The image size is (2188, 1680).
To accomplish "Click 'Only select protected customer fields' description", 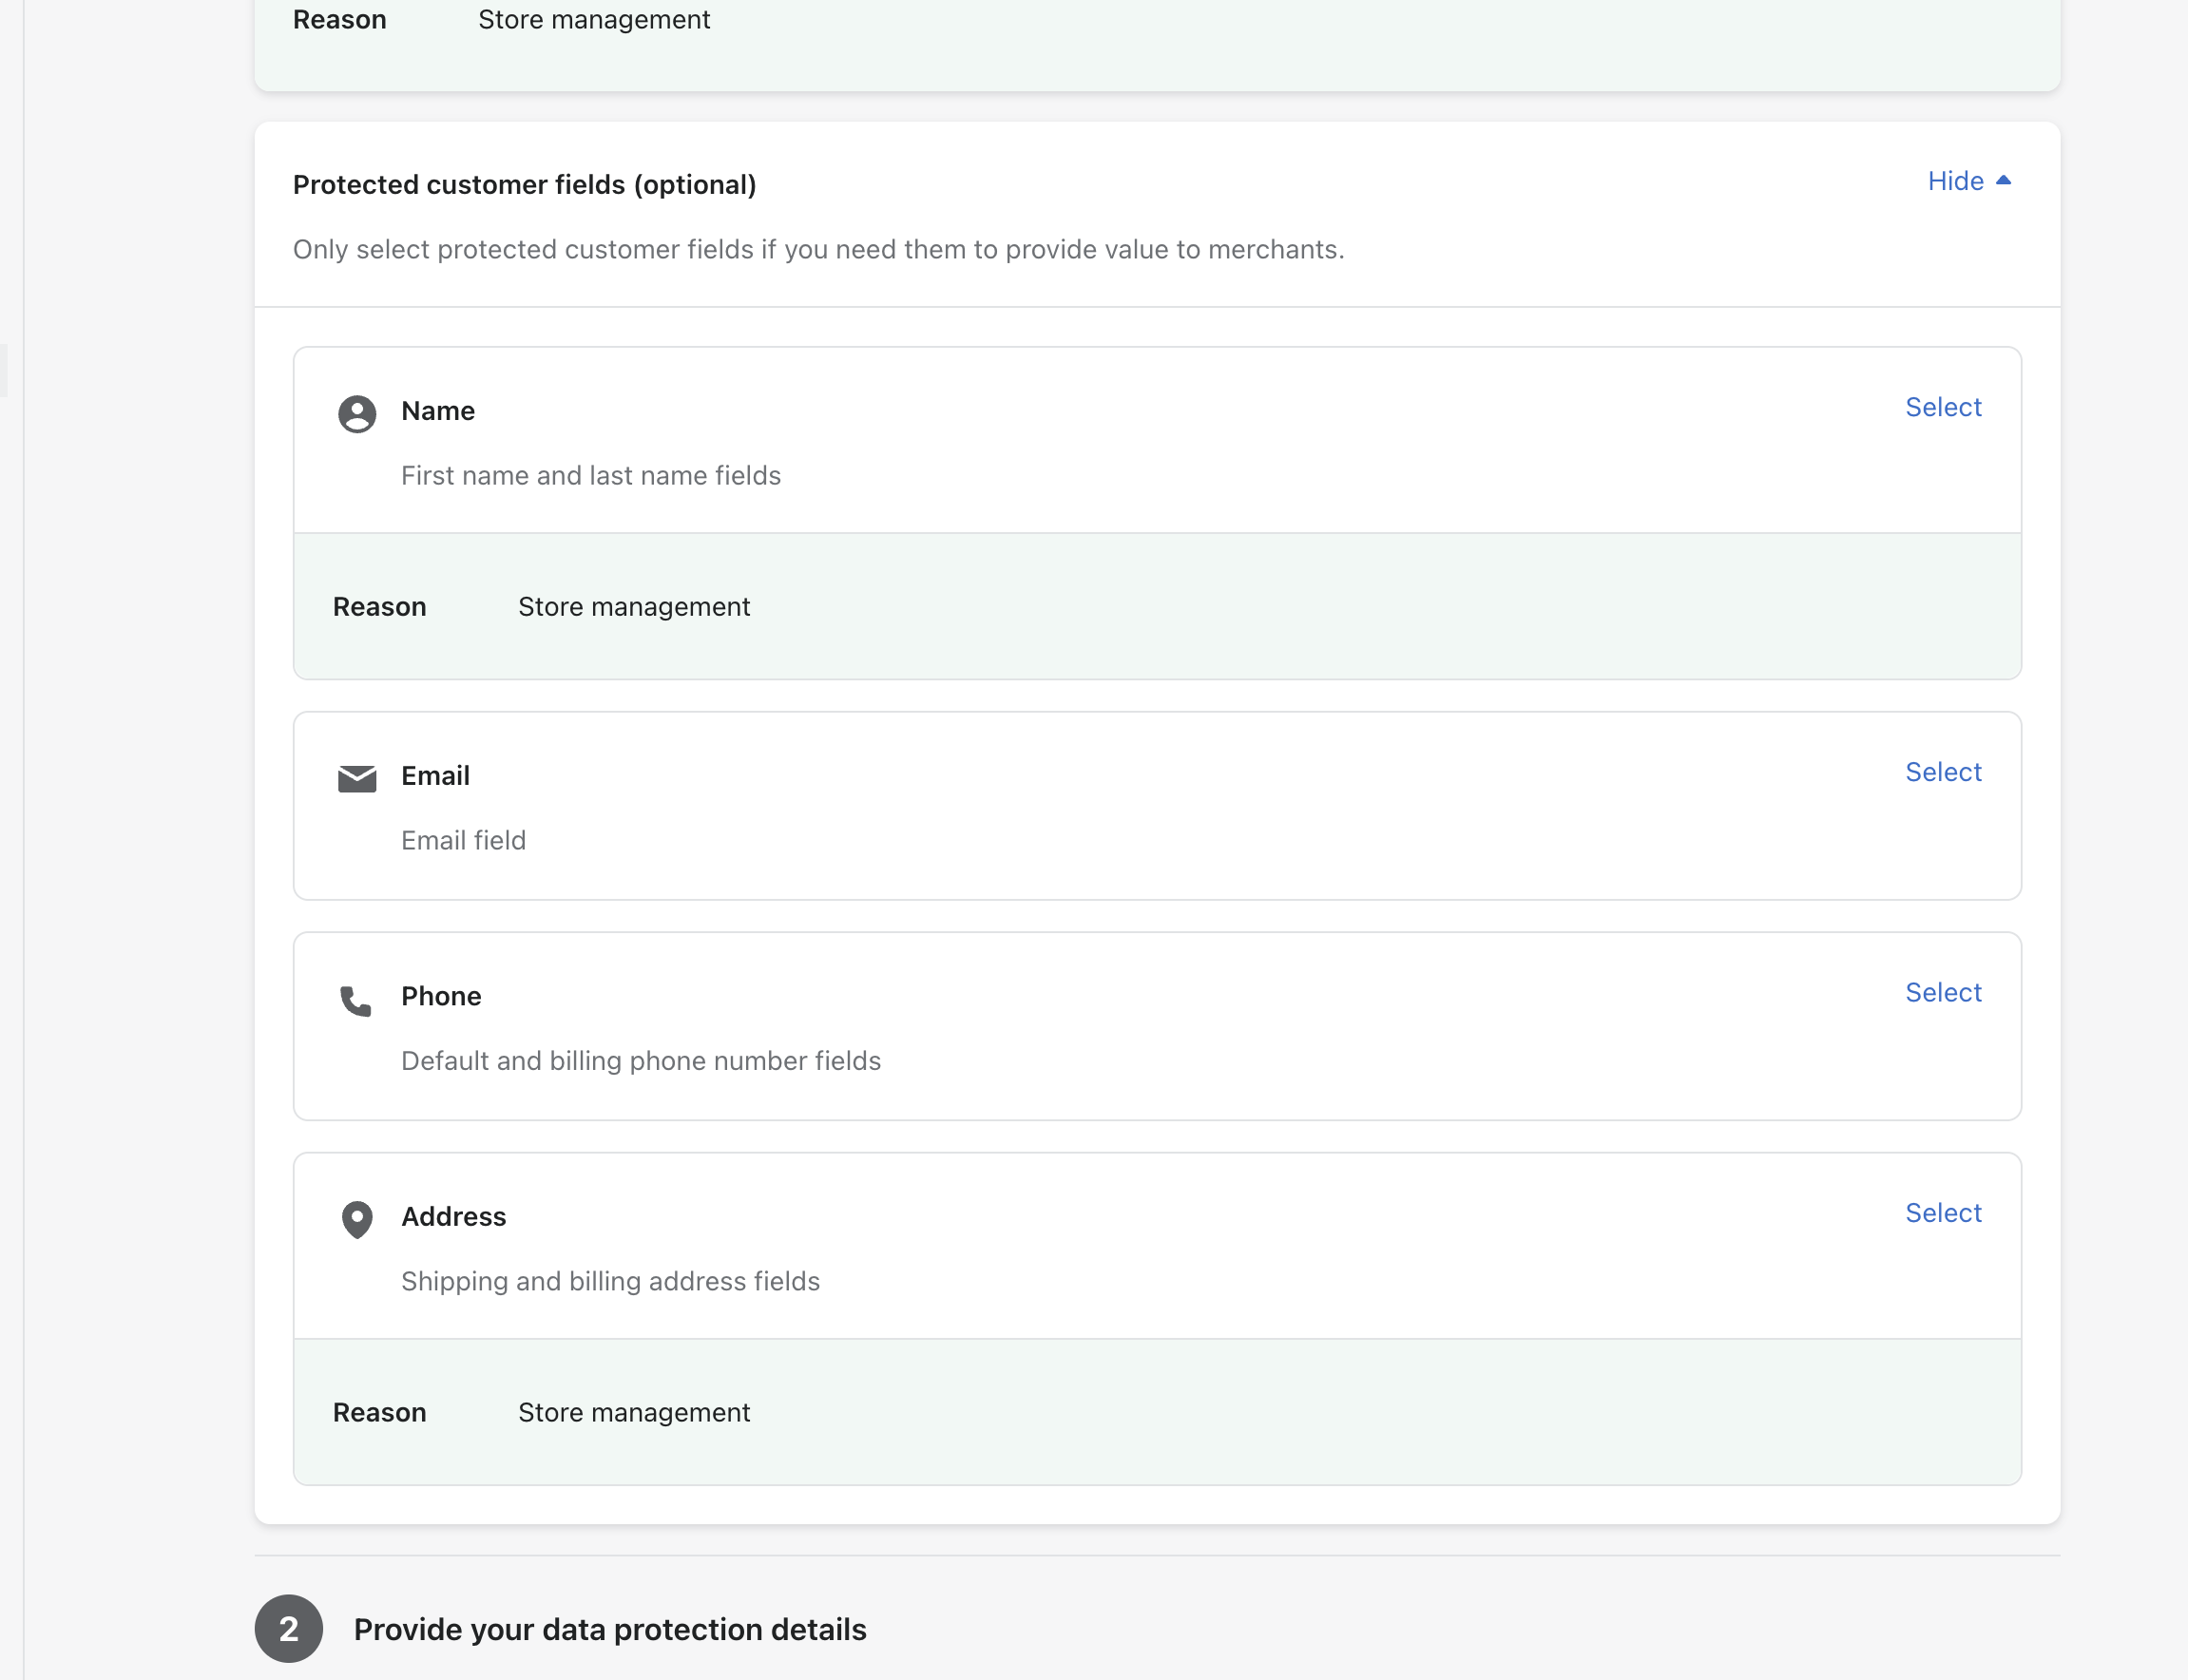I will point(818,249).
